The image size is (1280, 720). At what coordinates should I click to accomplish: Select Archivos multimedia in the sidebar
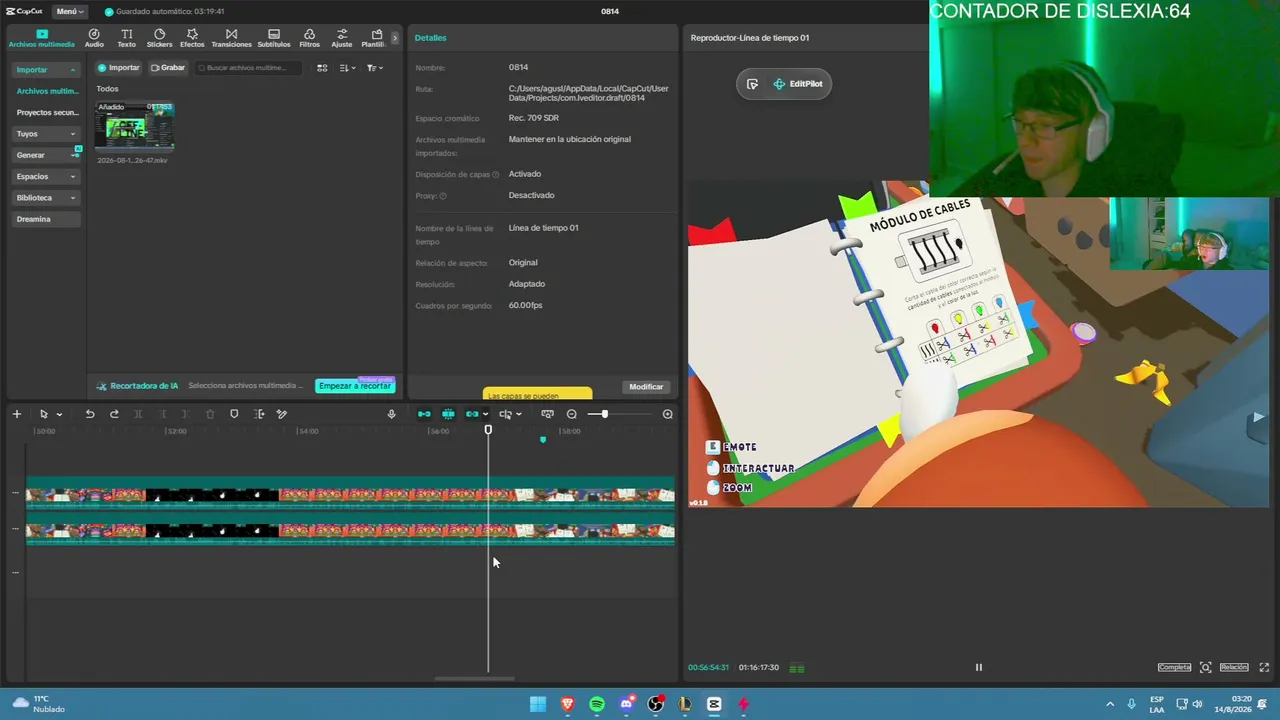click(47, 91)
